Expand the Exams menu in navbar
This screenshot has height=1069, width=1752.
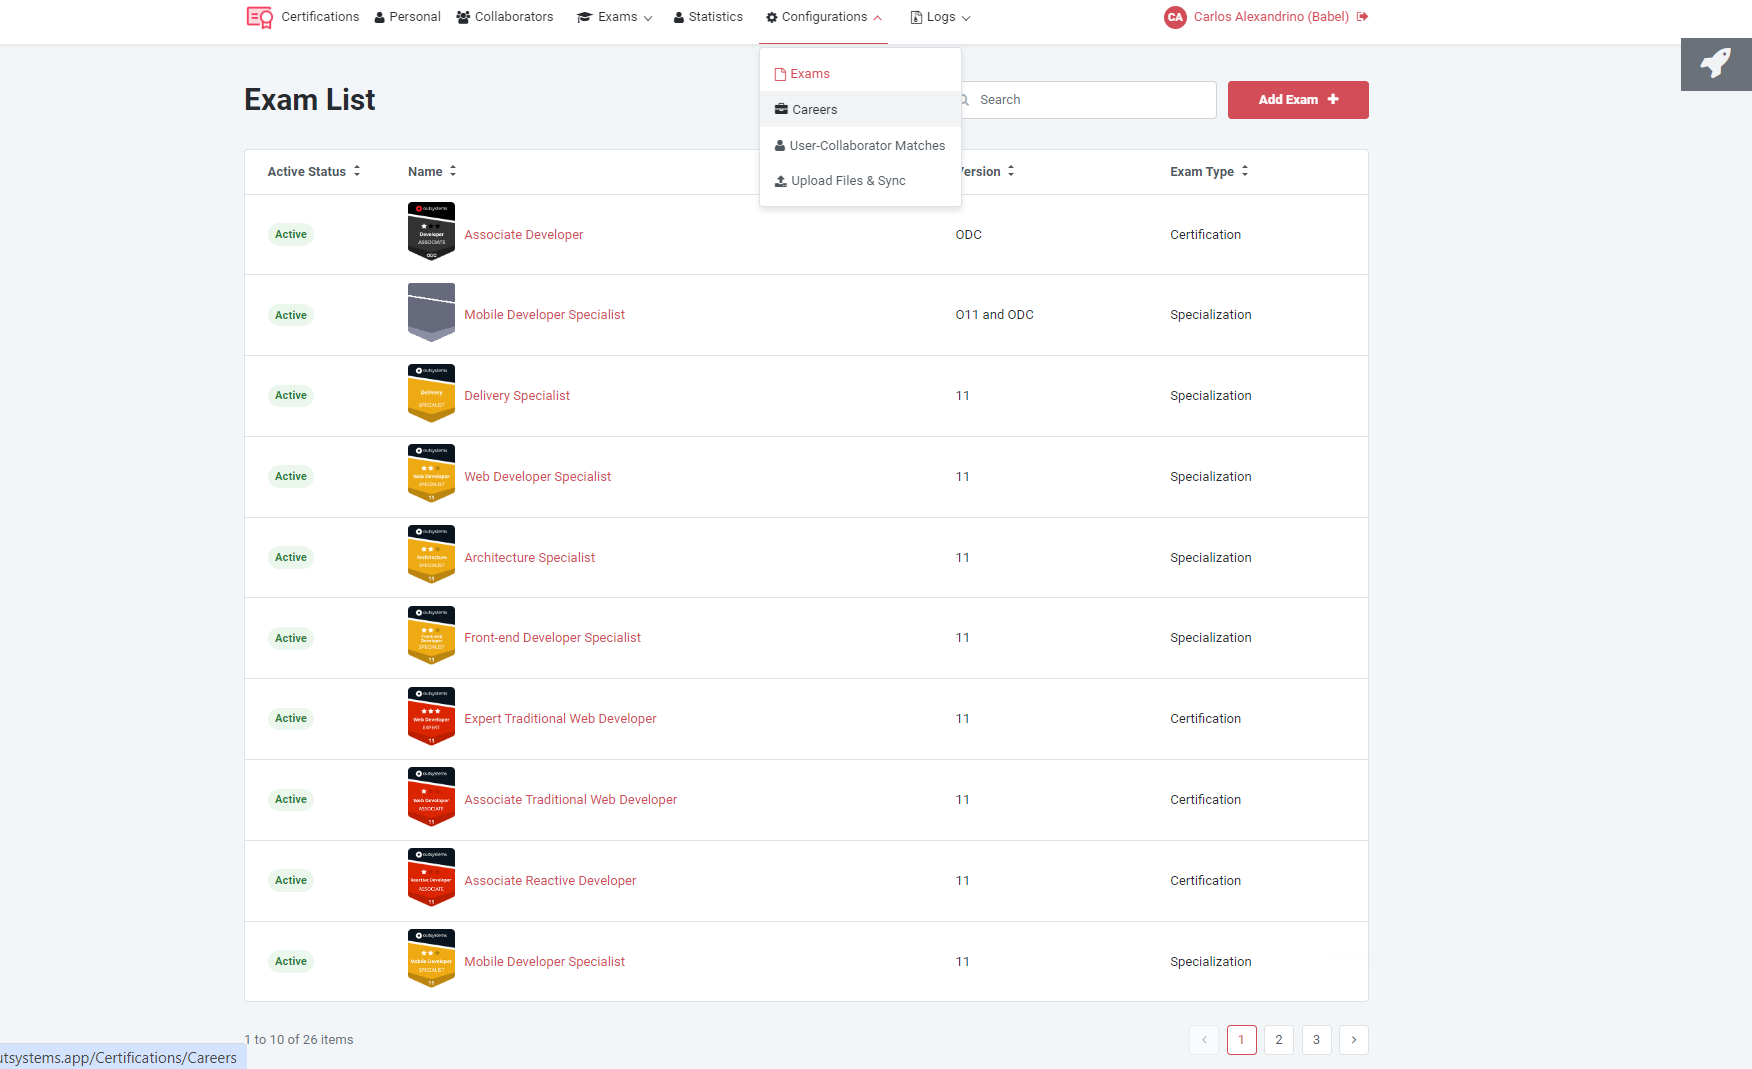(x=615, y=17)
